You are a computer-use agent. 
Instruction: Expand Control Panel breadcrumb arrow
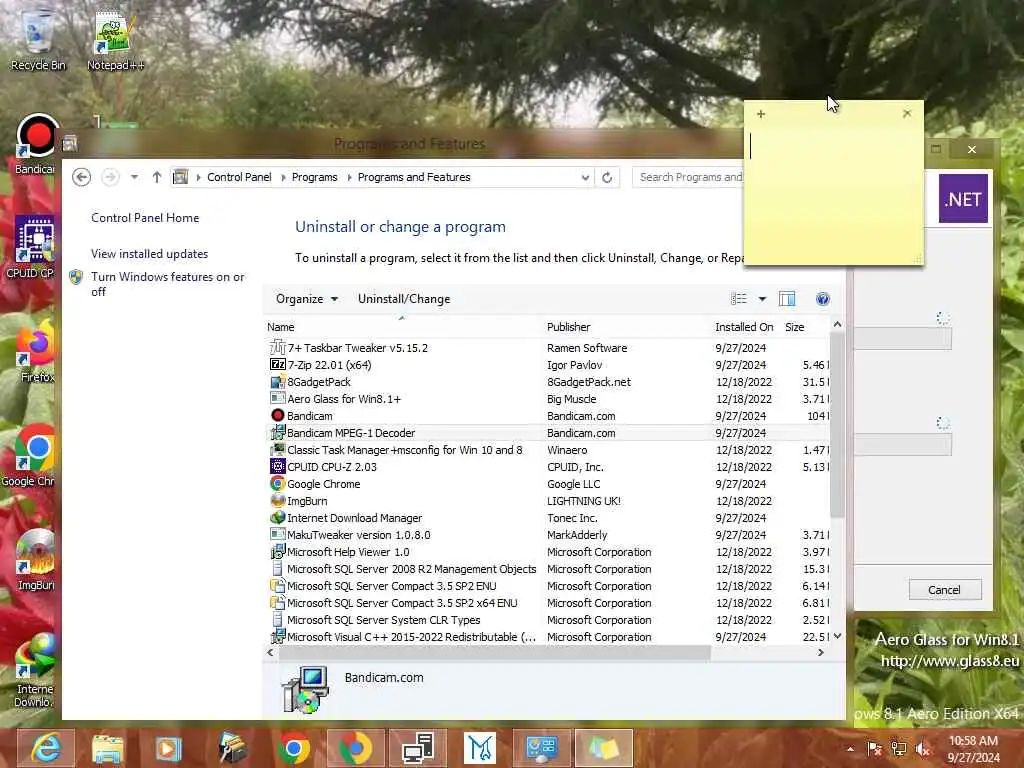click(283, 177)
